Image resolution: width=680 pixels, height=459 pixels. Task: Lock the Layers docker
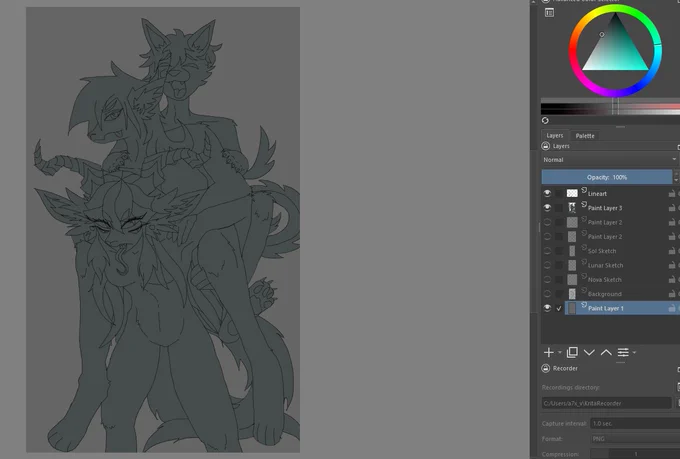546,146
